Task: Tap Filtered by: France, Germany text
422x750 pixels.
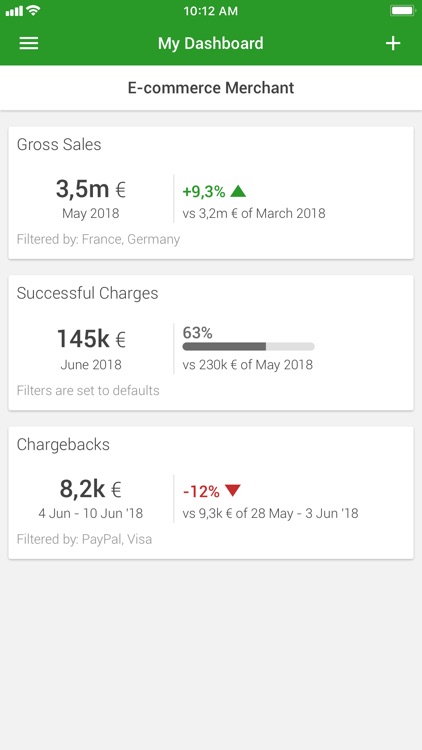Action: [x=98, y=239]
